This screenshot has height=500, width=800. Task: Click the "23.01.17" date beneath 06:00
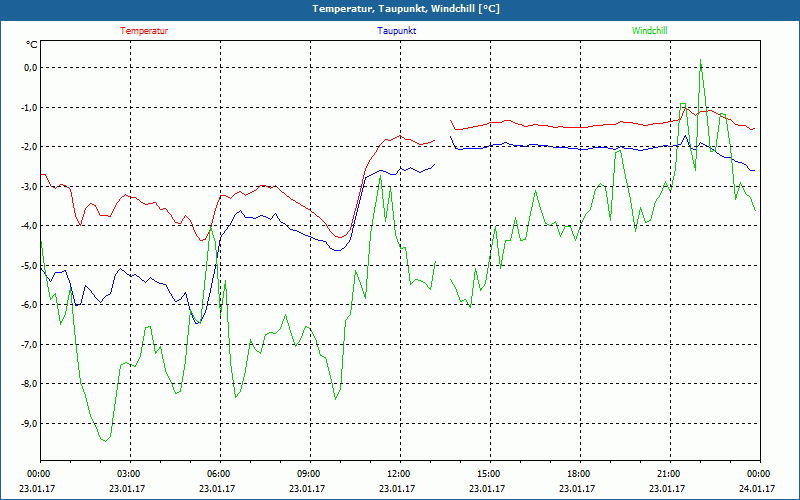point(218,488)
